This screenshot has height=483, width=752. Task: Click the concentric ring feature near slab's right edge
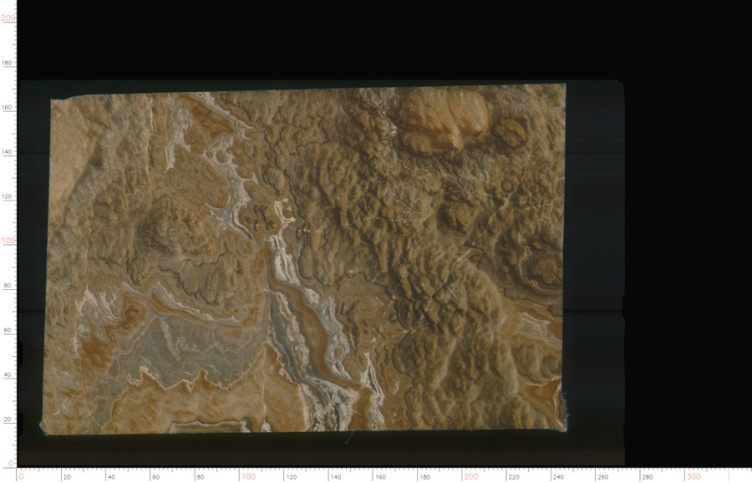tap(540, 269)
